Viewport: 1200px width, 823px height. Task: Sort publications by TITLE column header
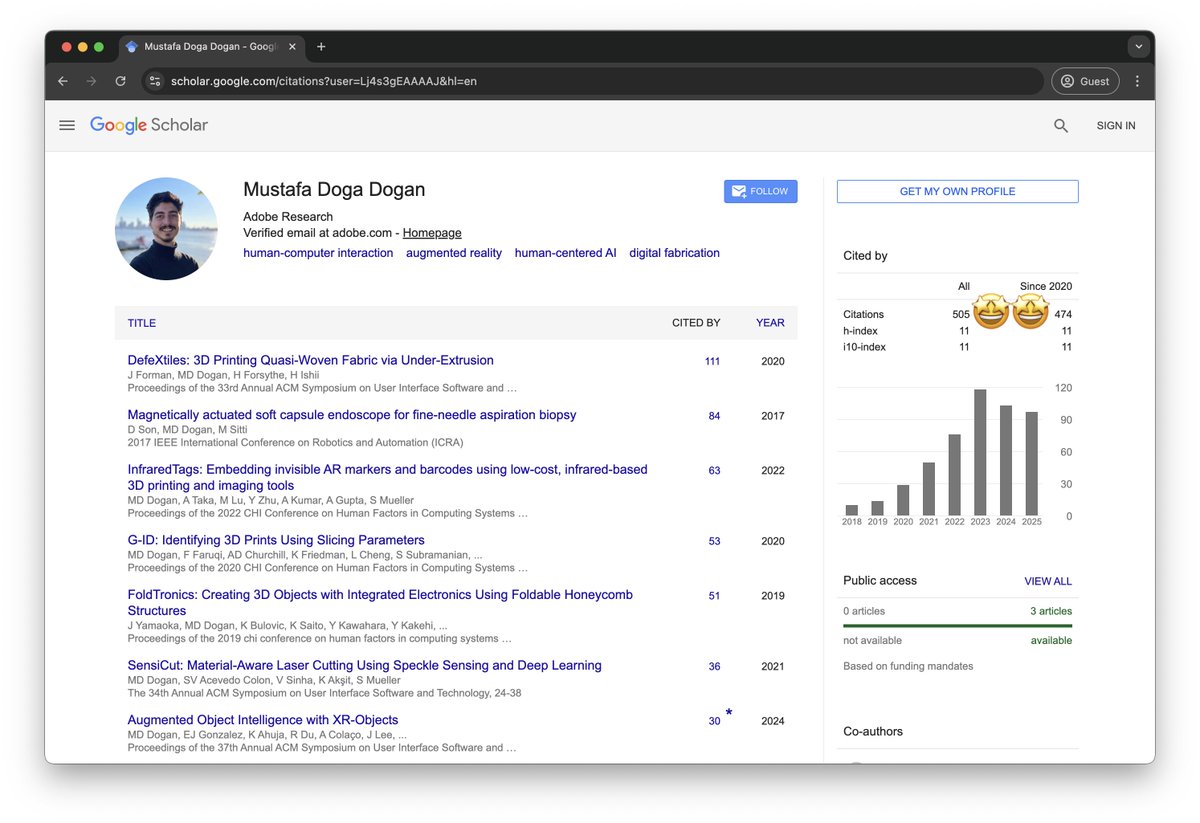point(142,323)
